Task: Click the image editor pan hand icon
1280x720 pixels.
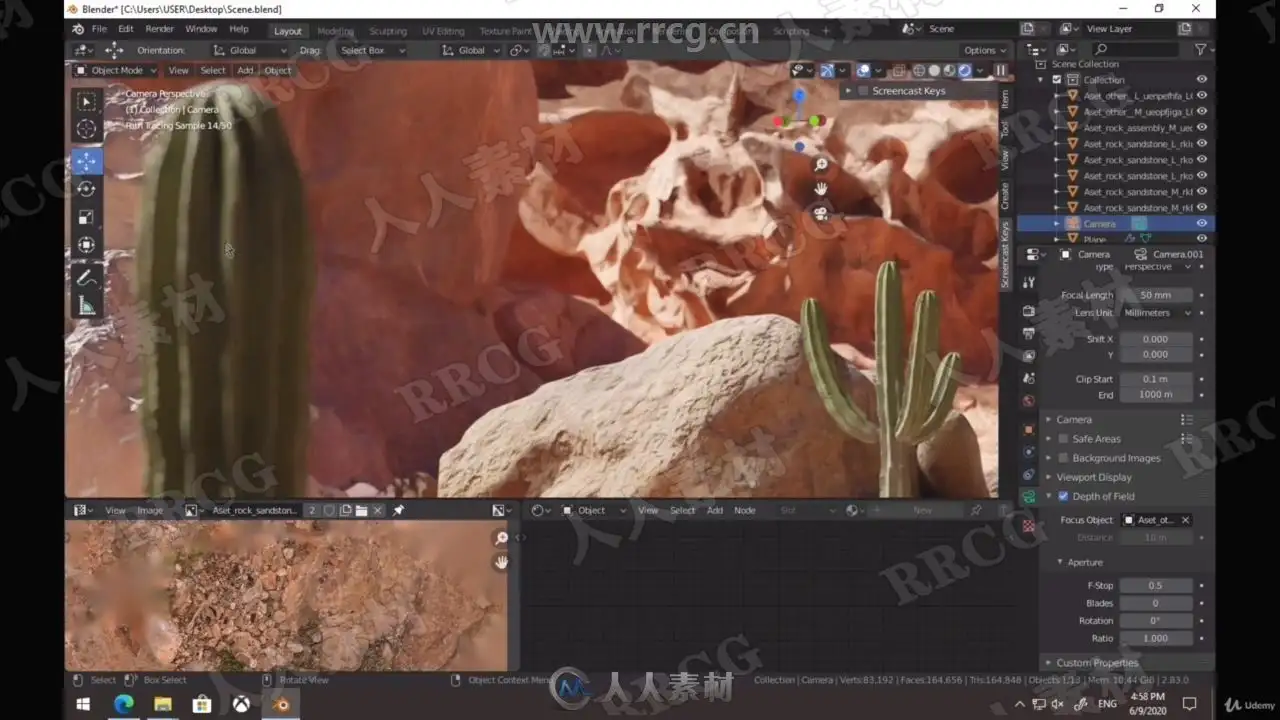Action: [x=501, y=563]
